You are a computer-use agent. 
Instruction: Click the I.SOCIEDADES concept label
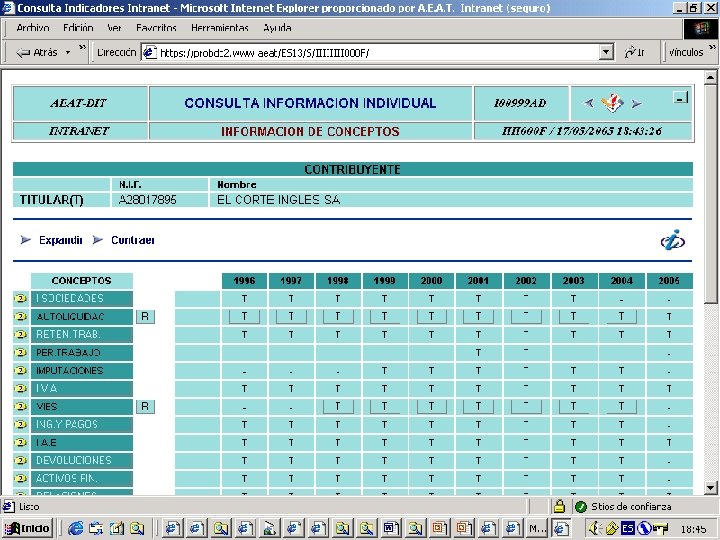(82, 298)
